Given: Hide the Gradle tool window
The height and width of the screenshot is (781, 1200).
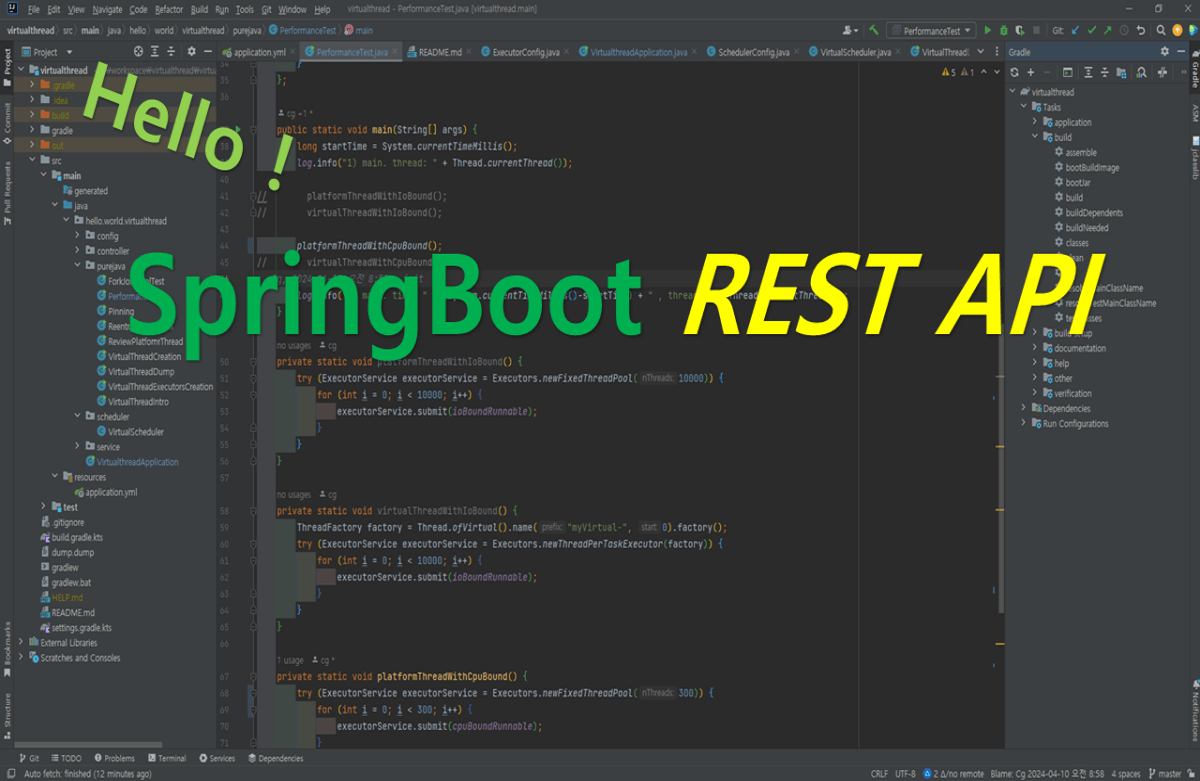Looking at the screenshot, I should tap(1181, 51).
